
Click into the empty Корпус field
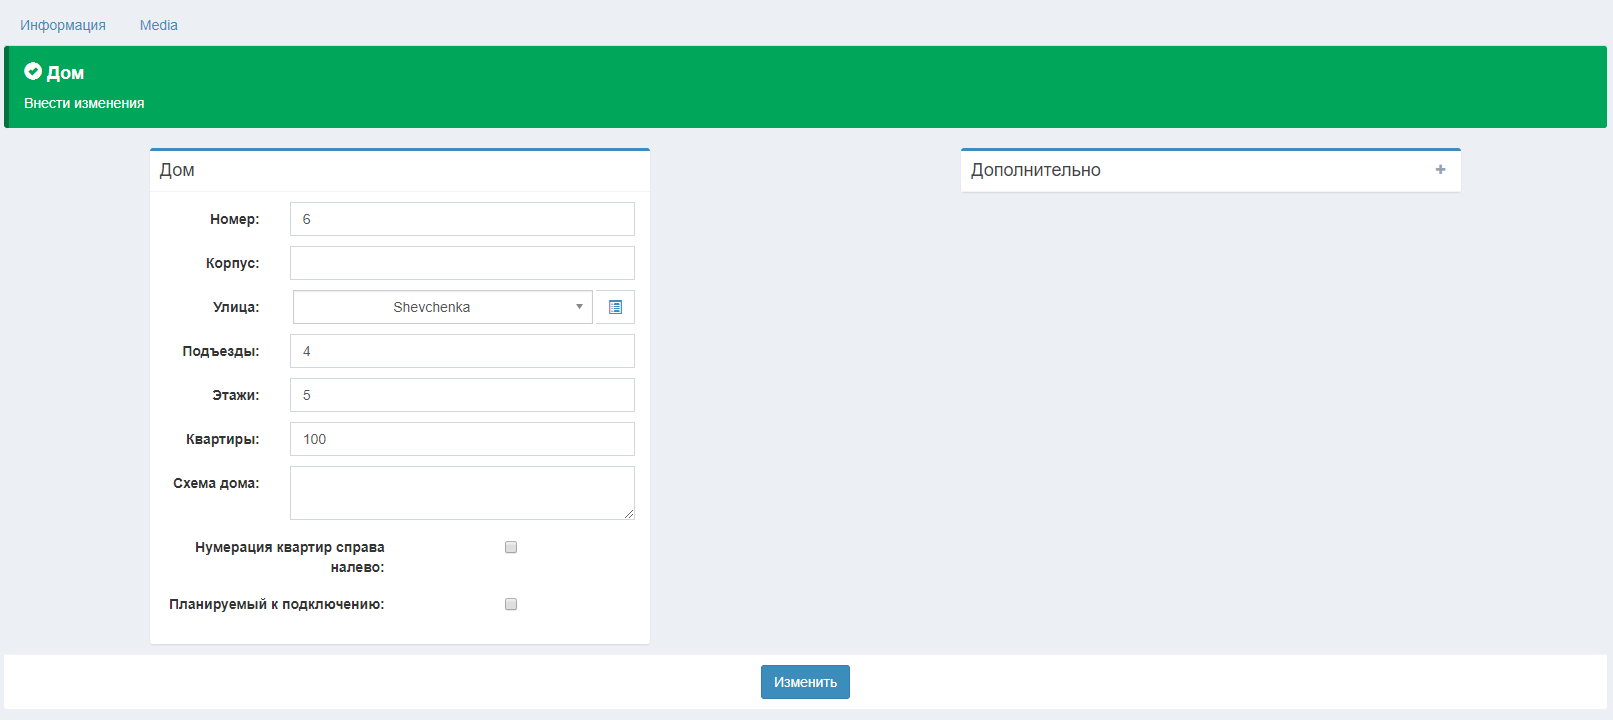462,263
